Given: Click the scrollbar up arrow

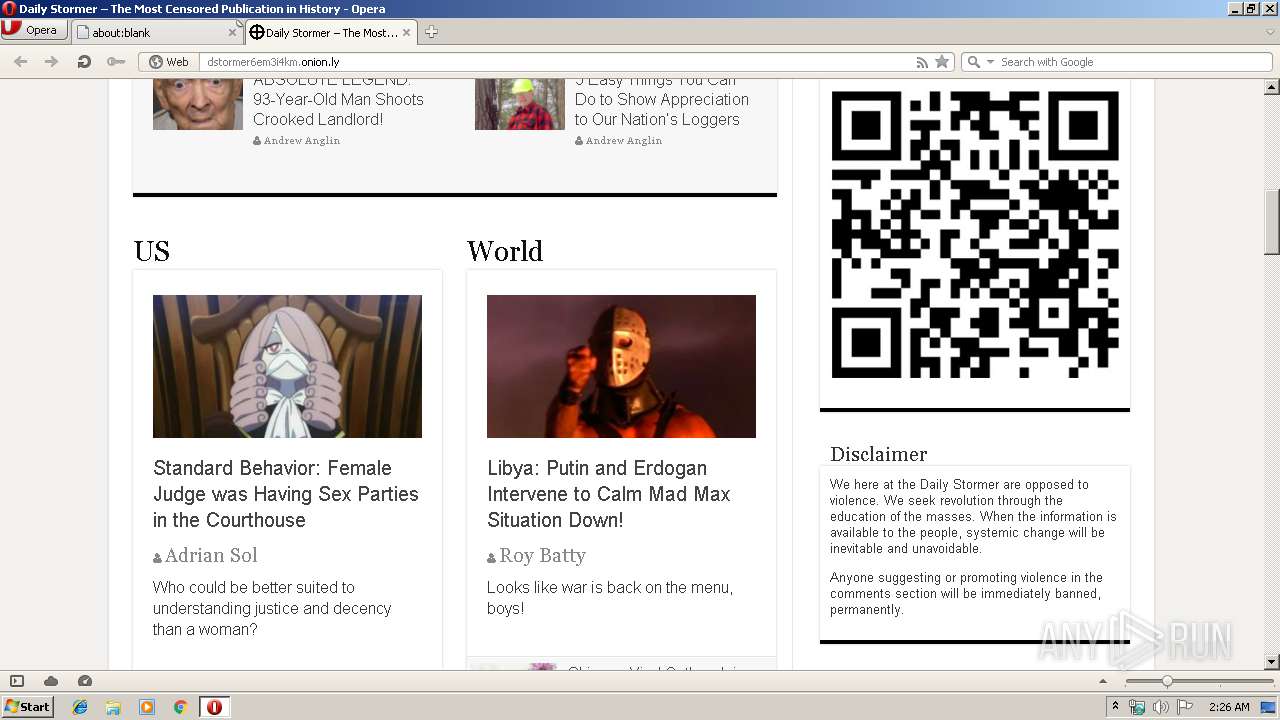Looking at the screenshot, I should (1272, 87).
